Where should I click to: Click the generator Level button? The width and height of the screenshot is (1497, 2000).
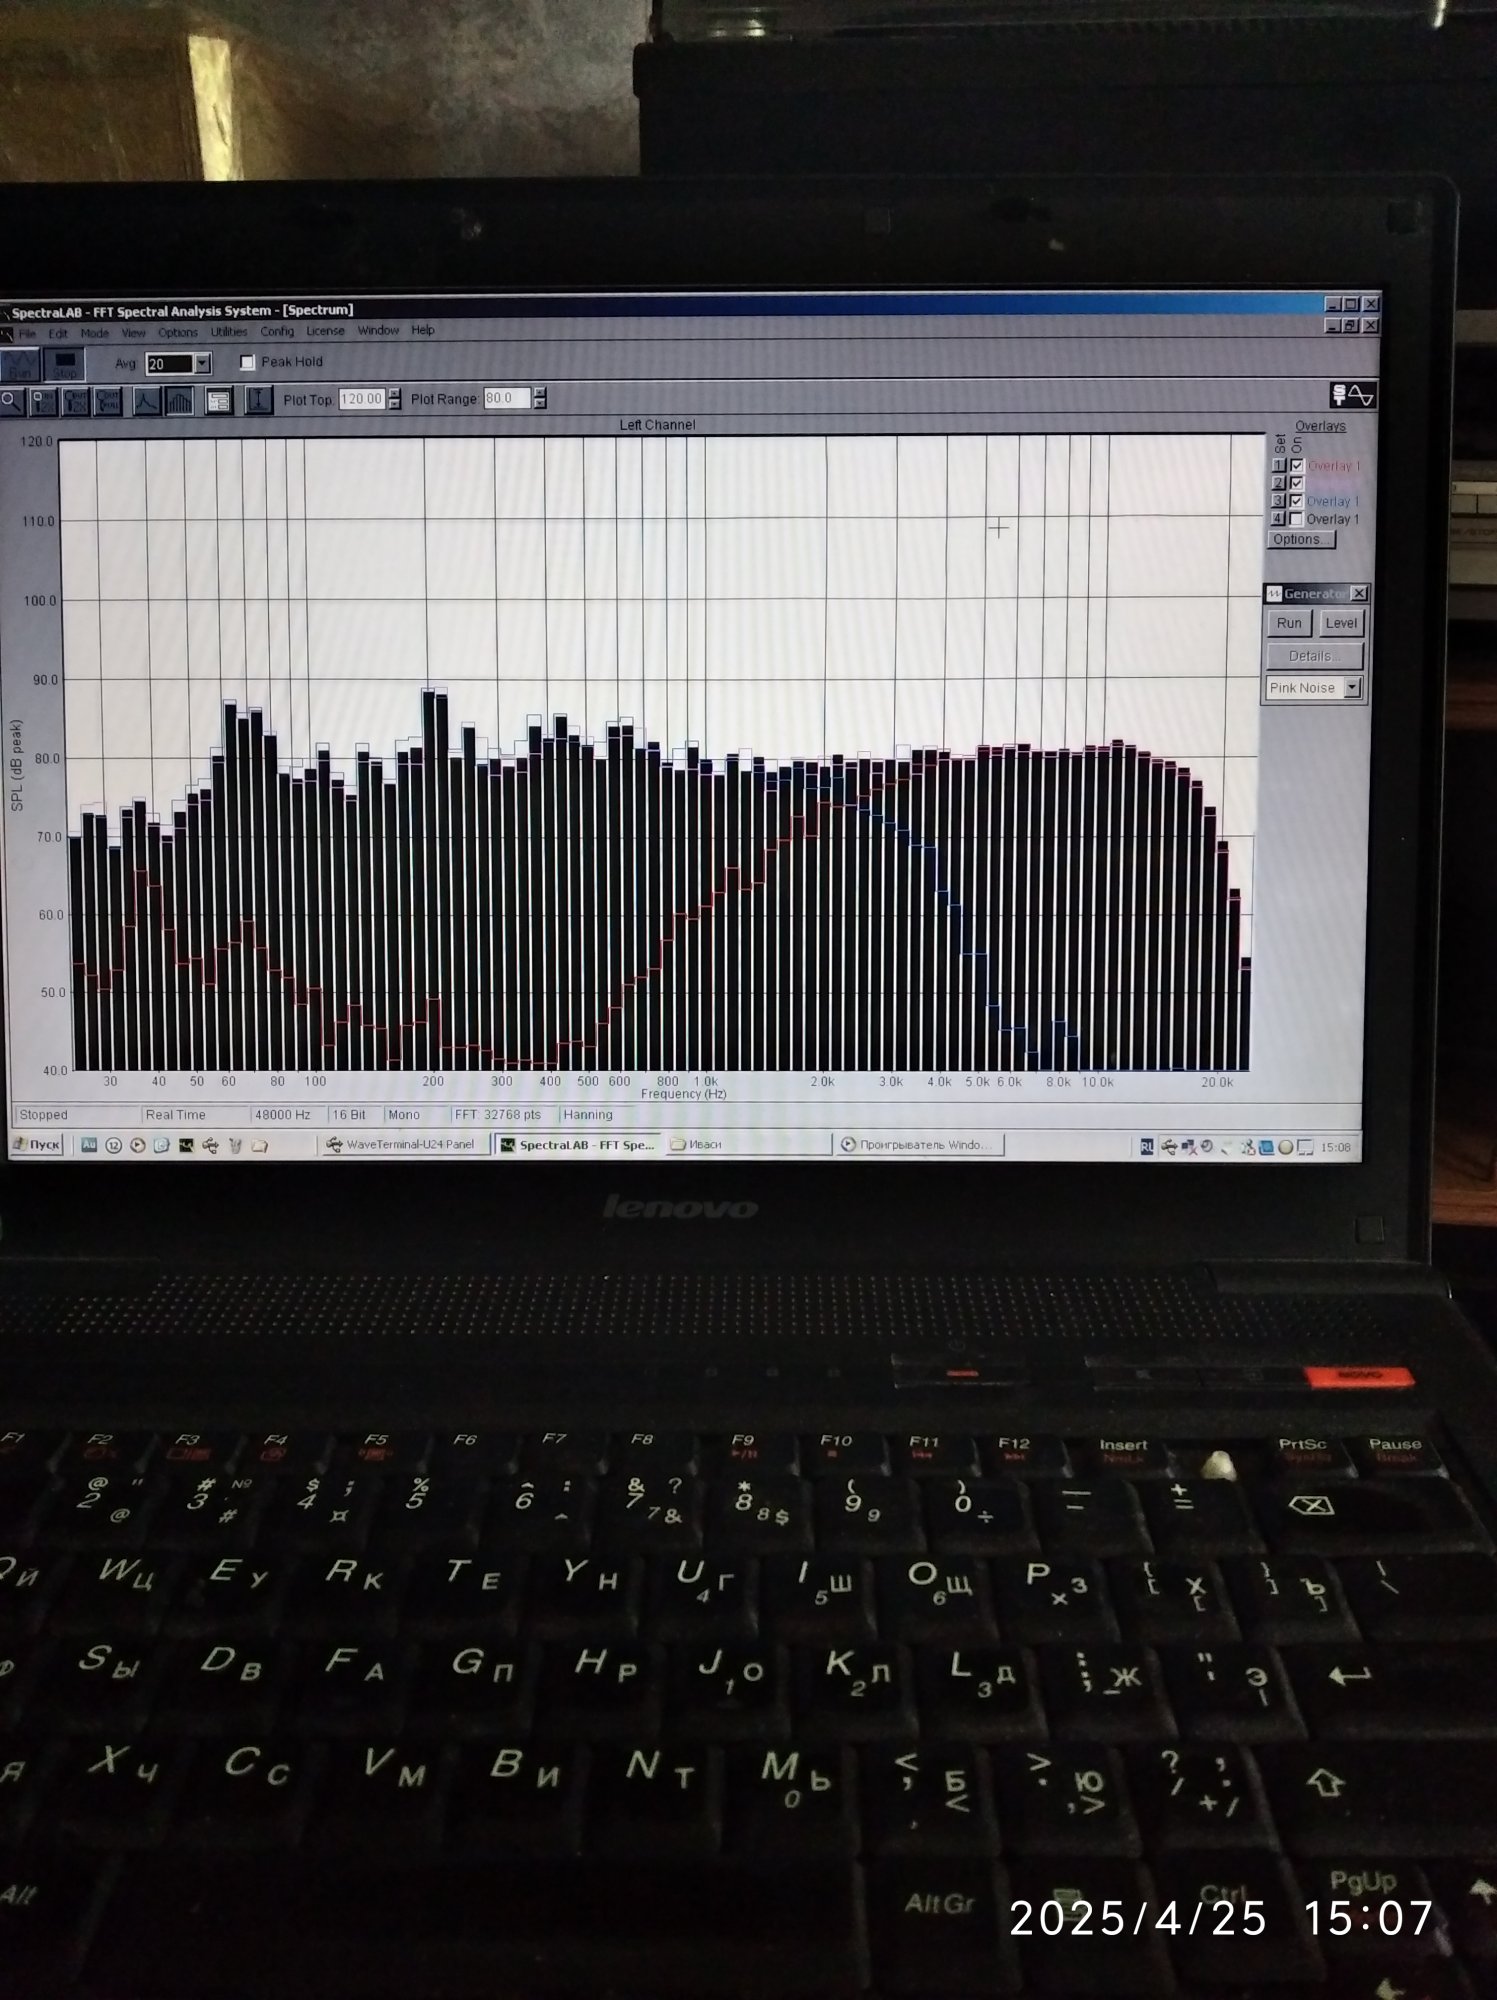1341,623
